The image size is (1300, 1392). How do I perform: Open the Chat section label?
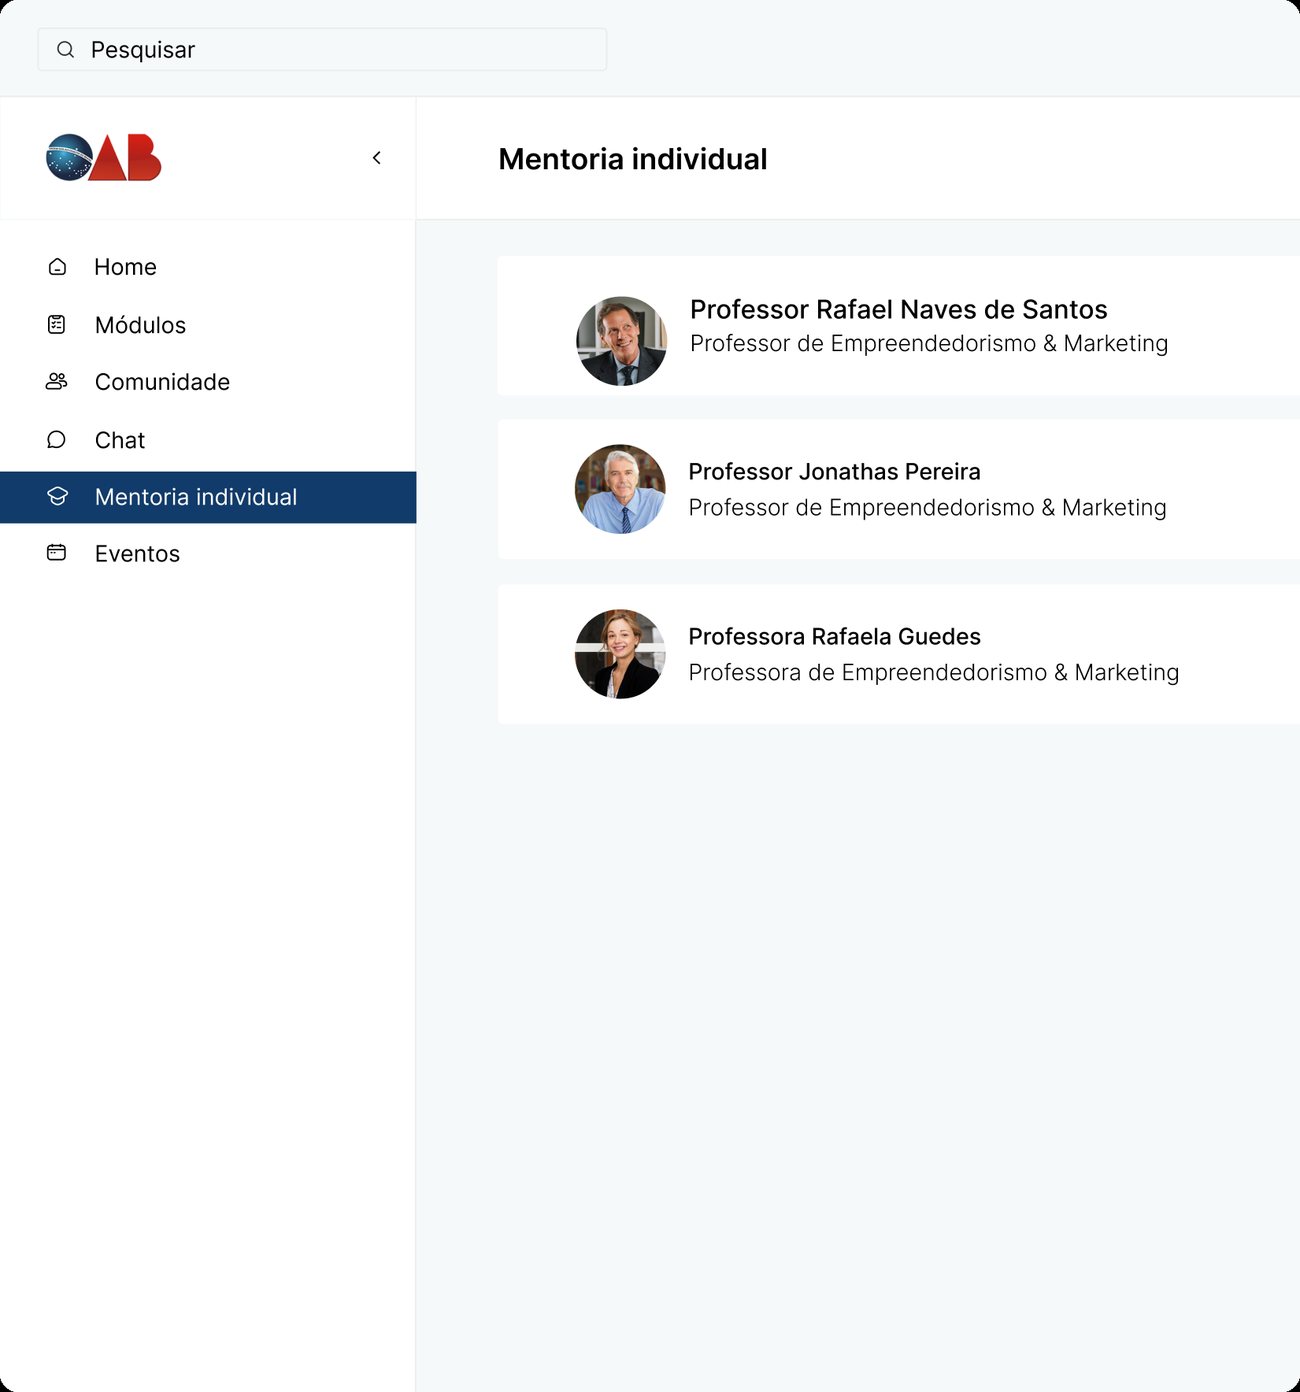click(x=120, y=440)
